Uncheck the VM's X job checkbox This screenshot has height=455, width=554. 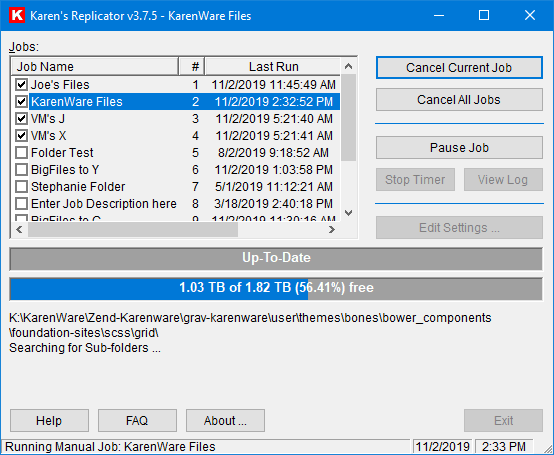(22, 136)
